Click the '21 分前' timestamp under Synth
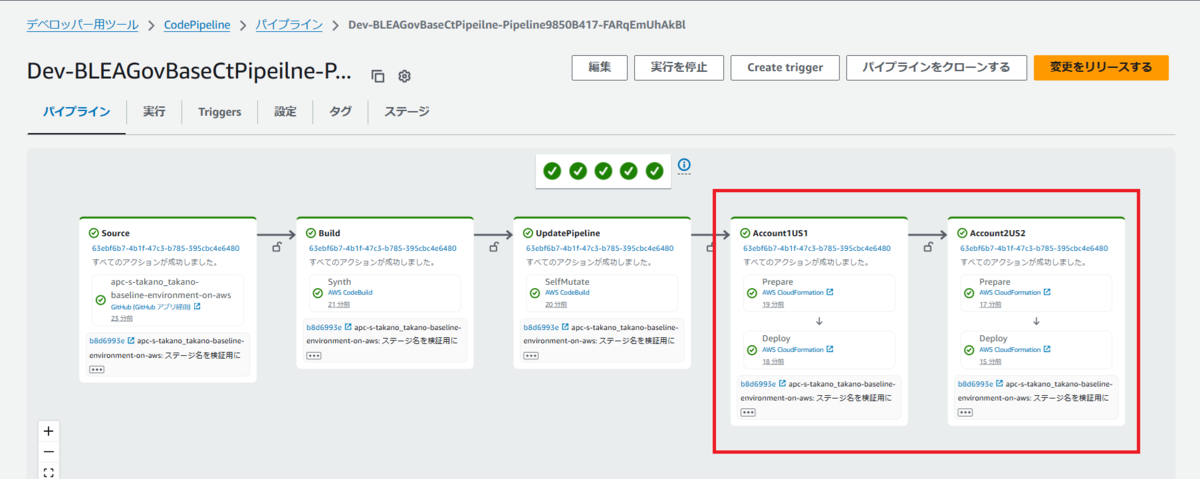This screenshot has width=1200, height=479. pyautogui.click(x=339, y=304)
